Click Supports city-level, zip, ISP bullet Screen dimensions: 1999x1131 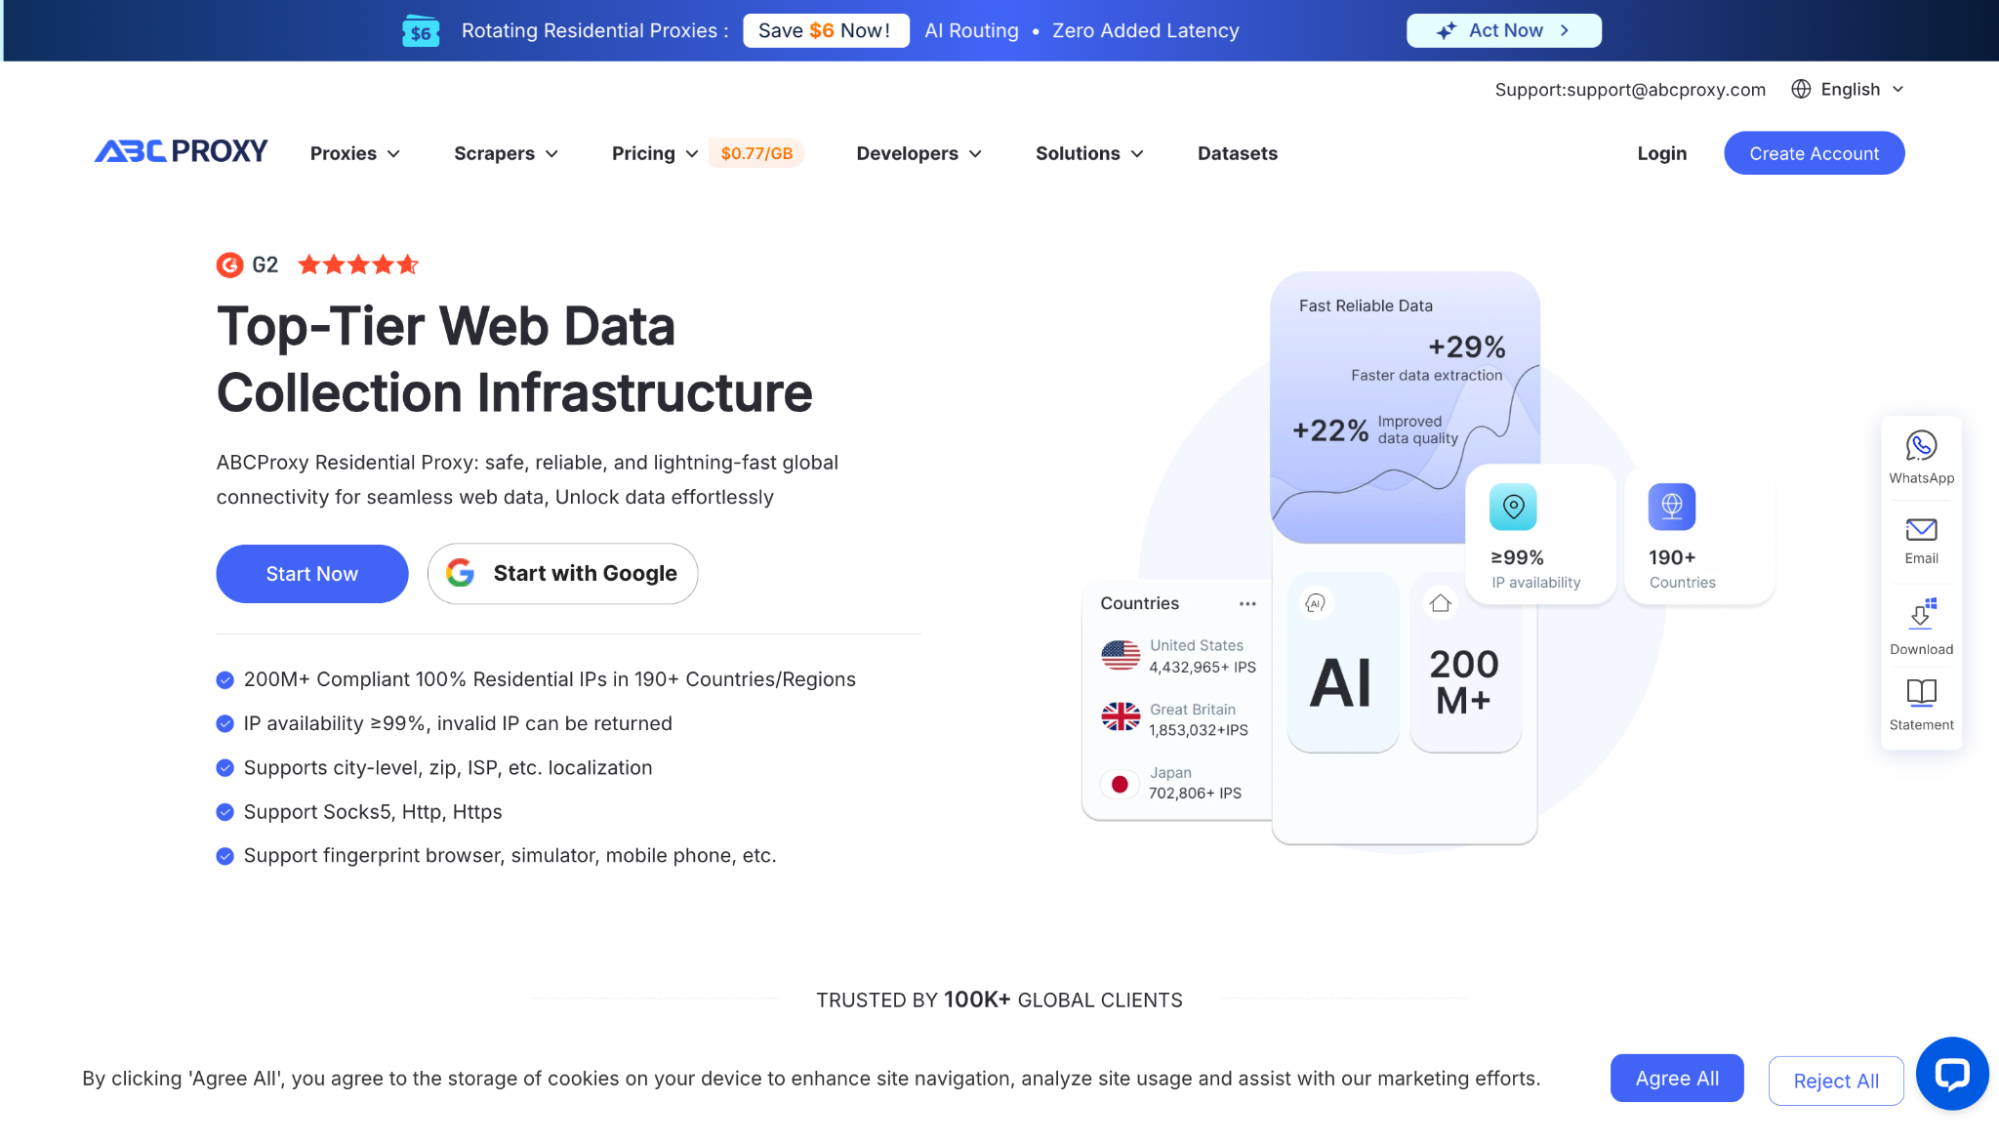448,768
